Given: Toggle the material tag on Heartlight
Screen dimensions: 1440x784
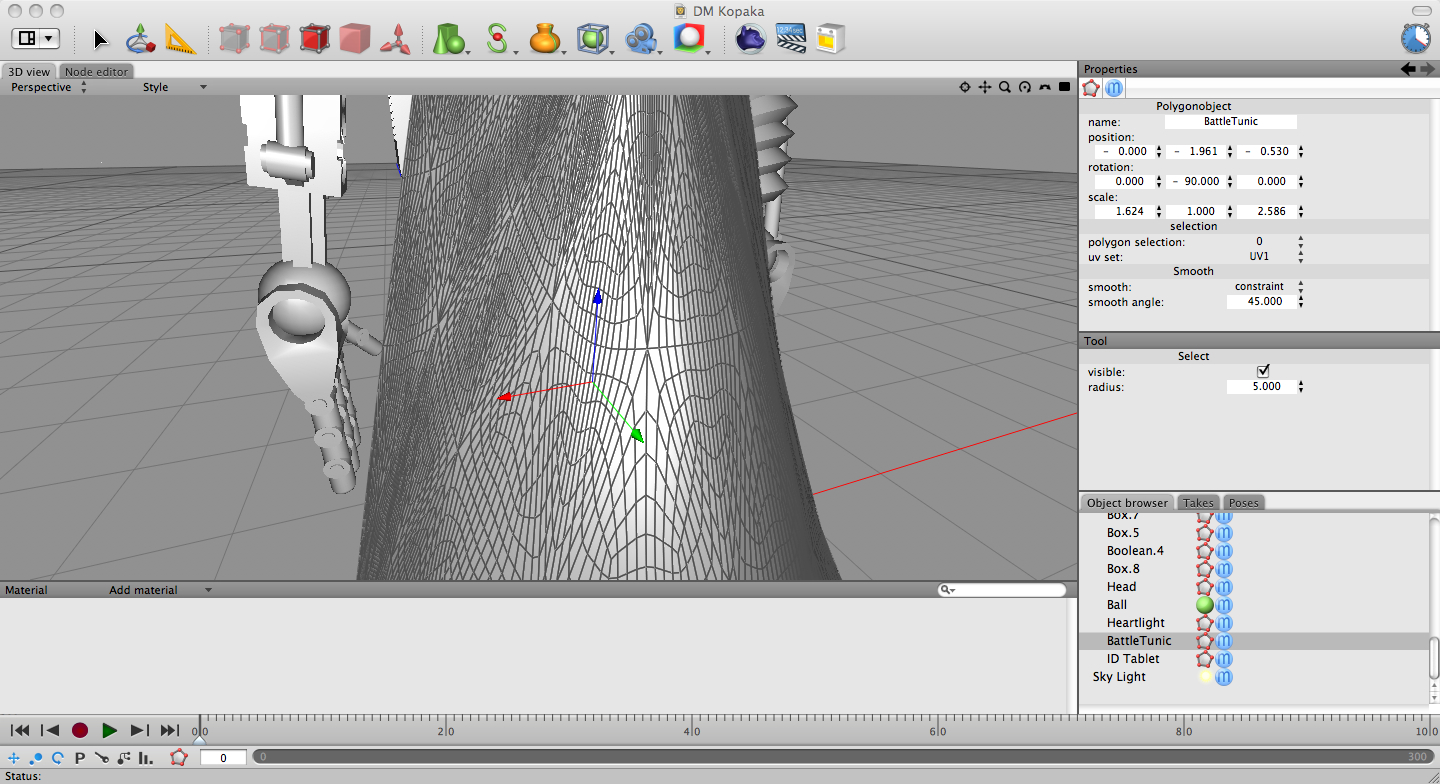Looking at the screenshot, I should (x=1224, y=623).
